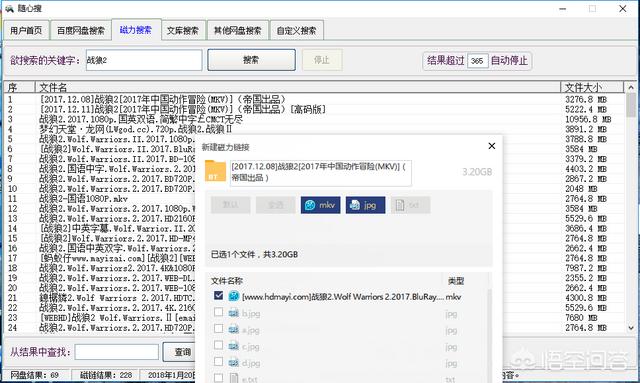Click the BT folder icon in dialog
The width and height of the screenshot is (640, 383).
[215, 171]
